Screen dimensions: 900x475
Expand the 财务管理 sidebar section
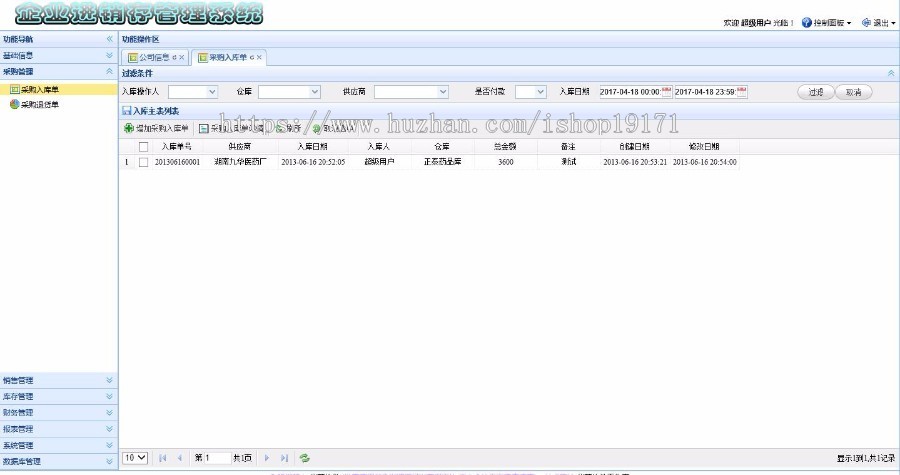(109, 412)
